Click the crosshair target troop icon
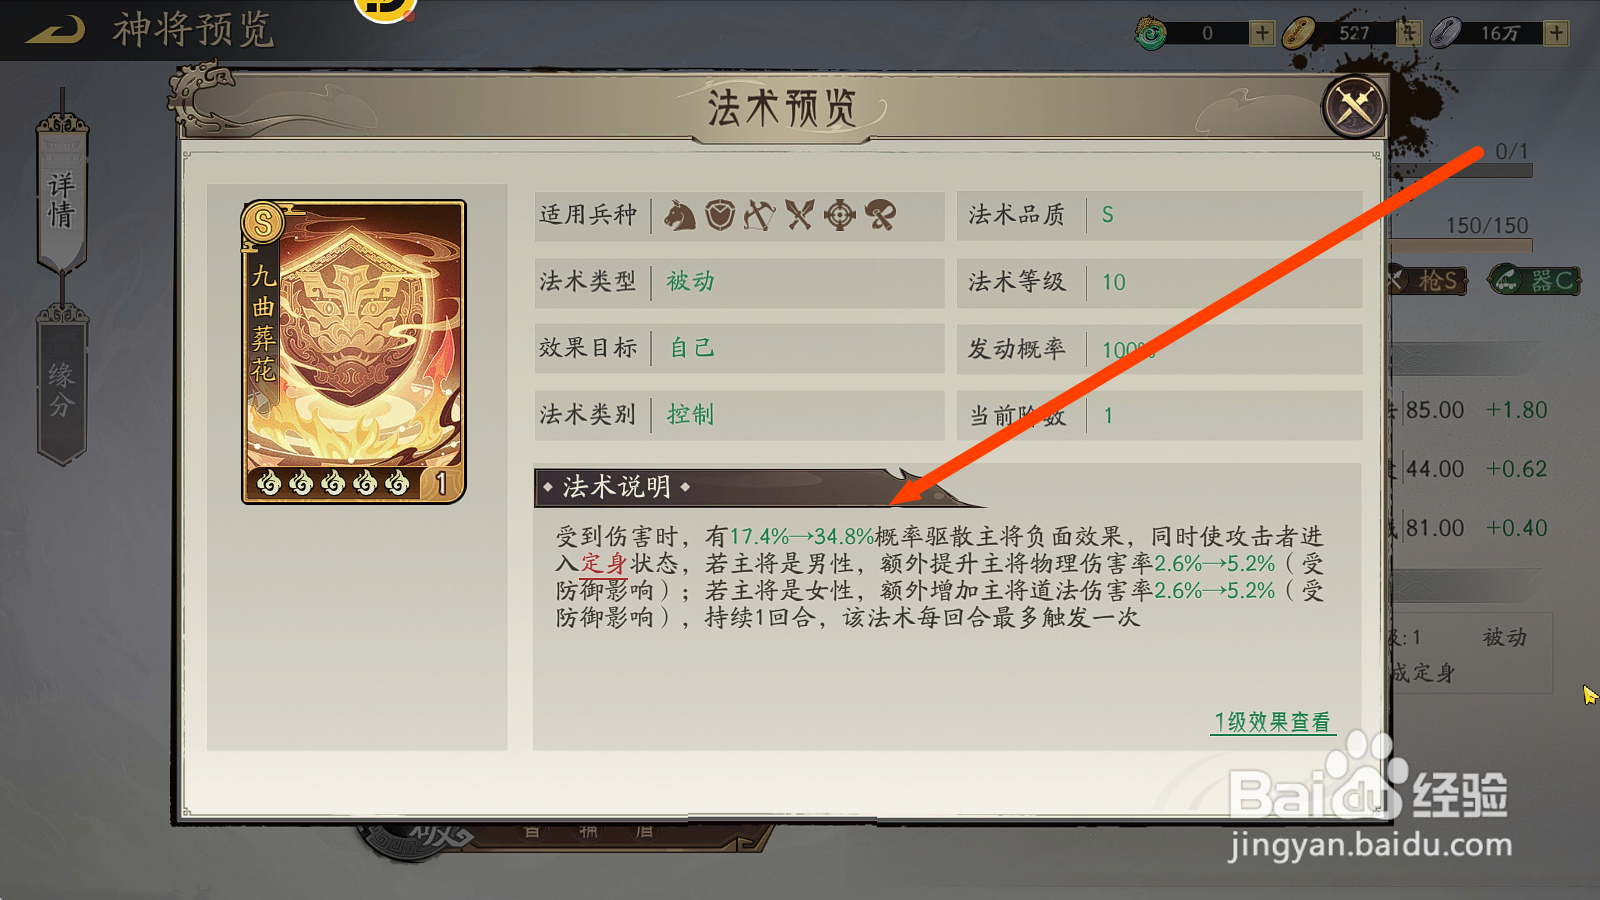This screenshot has height=900, width=1600. point(840,215)
